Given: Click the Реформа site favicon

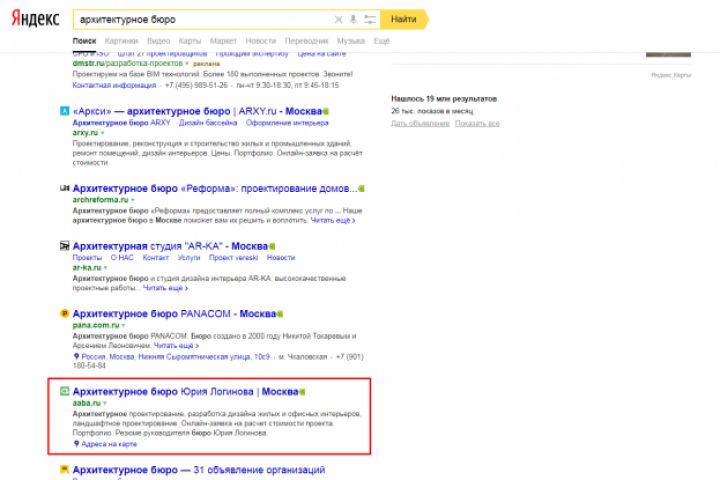Looking at the screenshot, I should (65, 188).
